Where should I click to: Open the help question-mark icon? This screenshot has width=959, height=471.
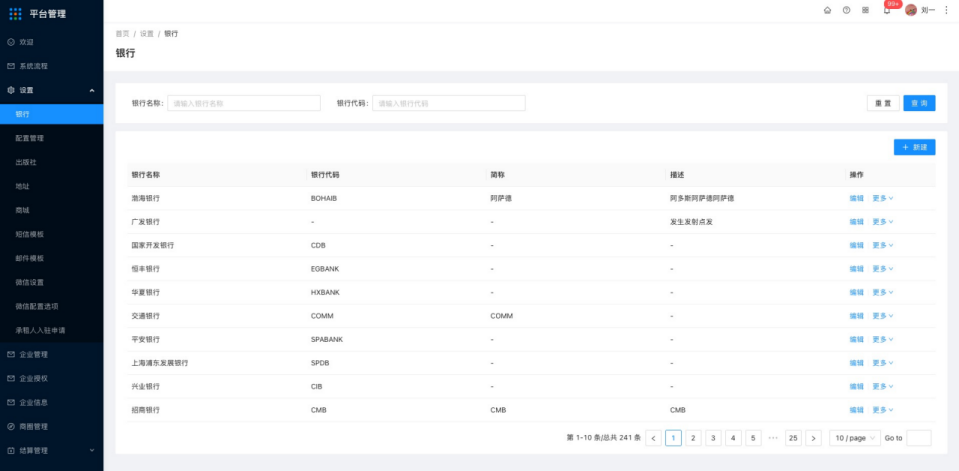coord(846,10)
